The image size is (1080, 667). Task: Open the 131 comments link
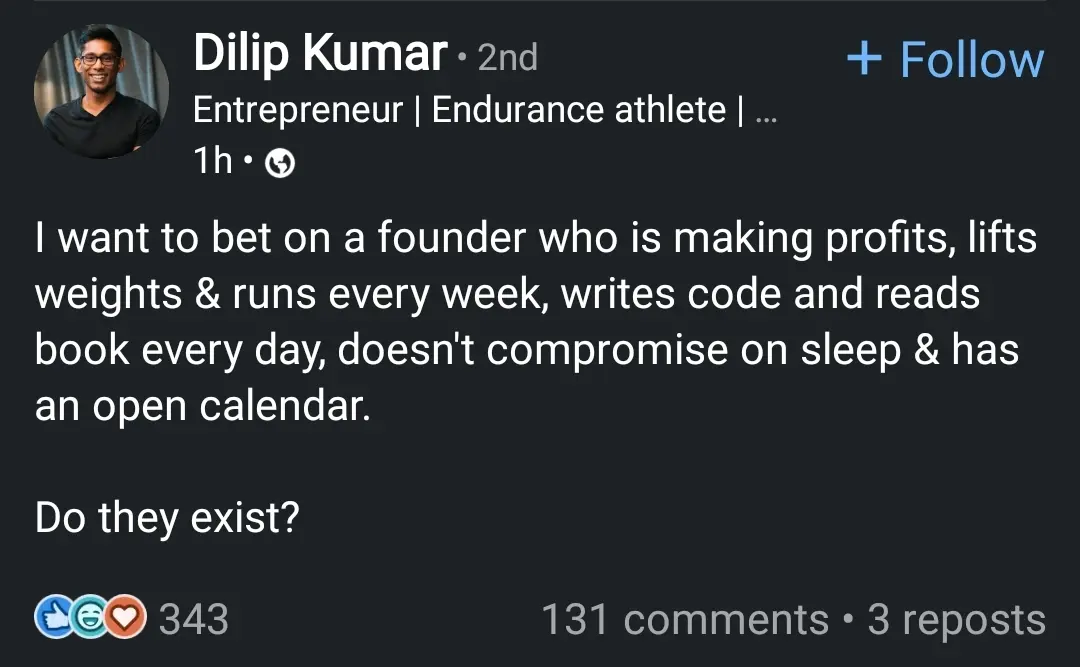684,619
